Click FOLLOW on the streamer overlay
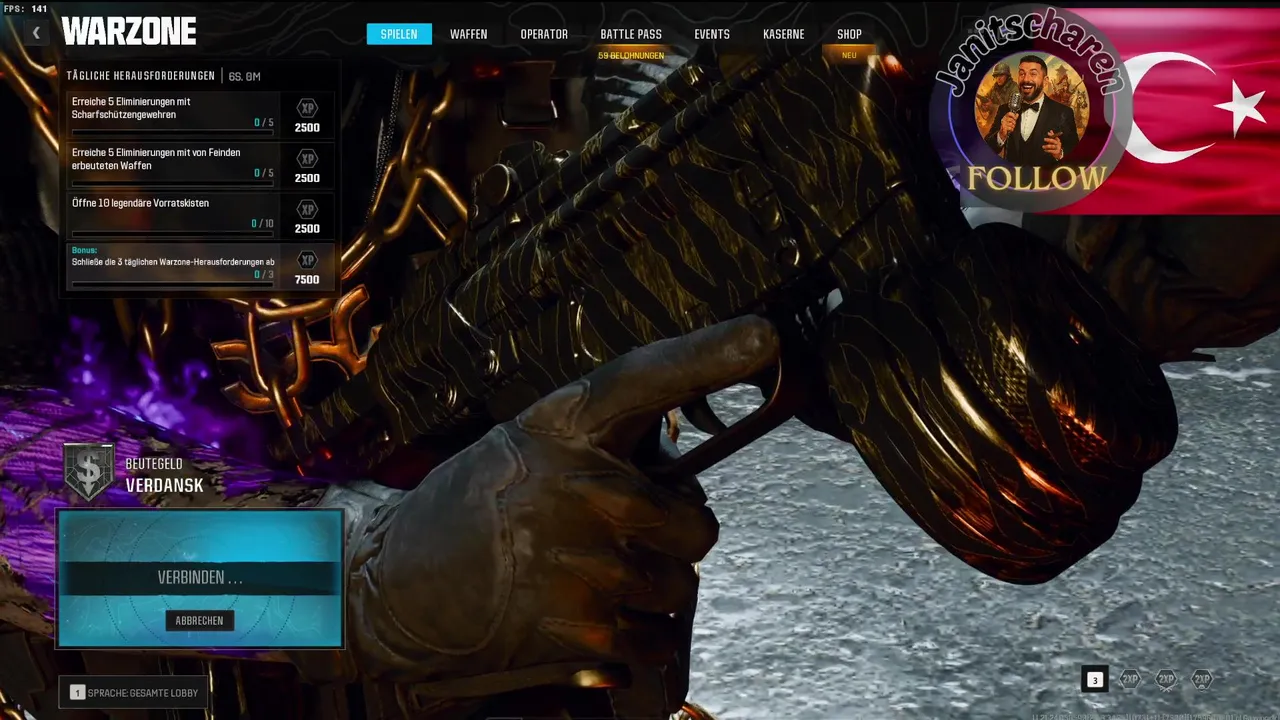 (x=1037, y=179)
